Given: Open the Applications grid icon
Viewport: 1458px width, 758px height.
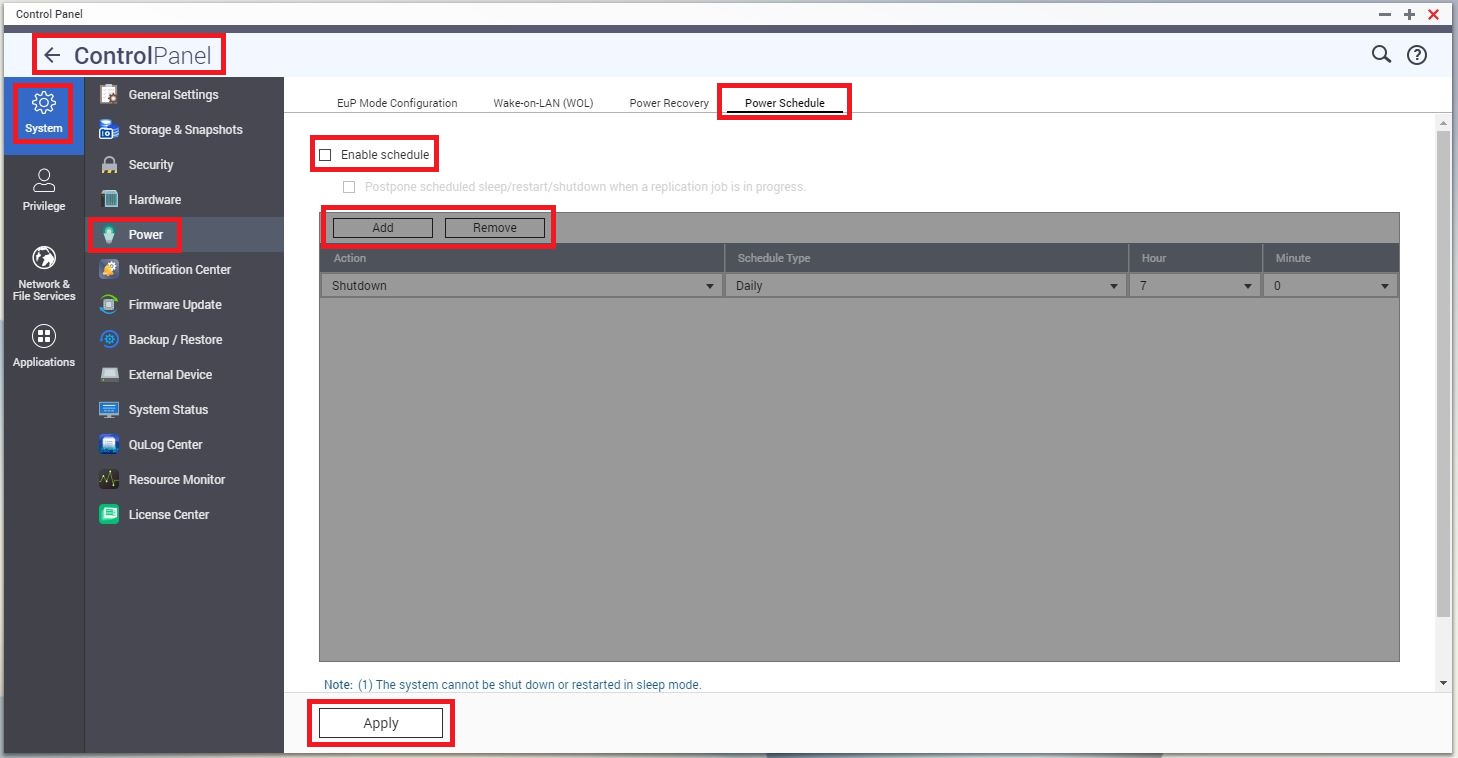Looking at the screenshot, I should click(44, 337).
